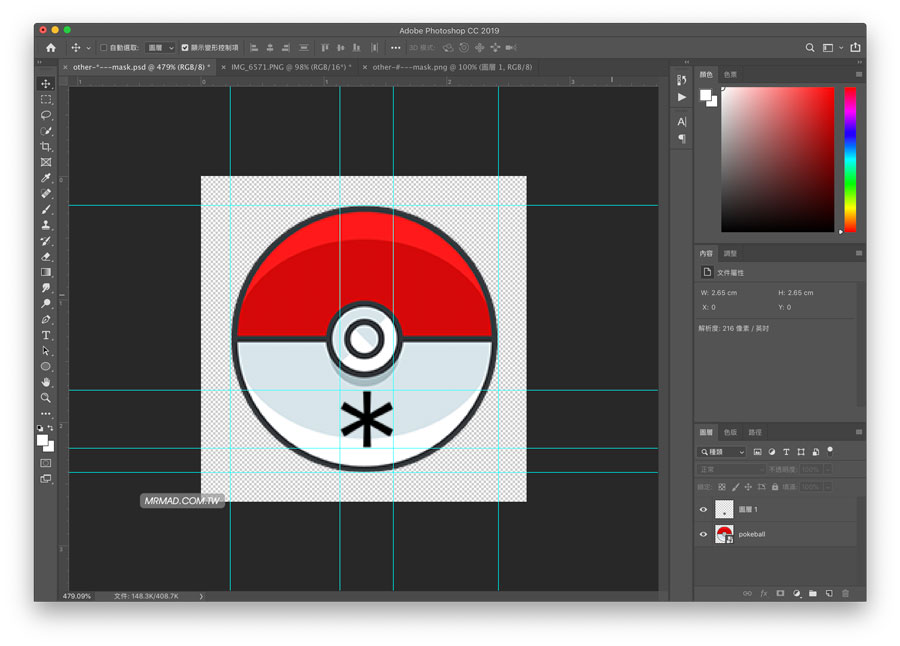900x646 pixels.
Task: Click the Home icon in options bar
Action: pyautogui.click(x=51, y=47)
